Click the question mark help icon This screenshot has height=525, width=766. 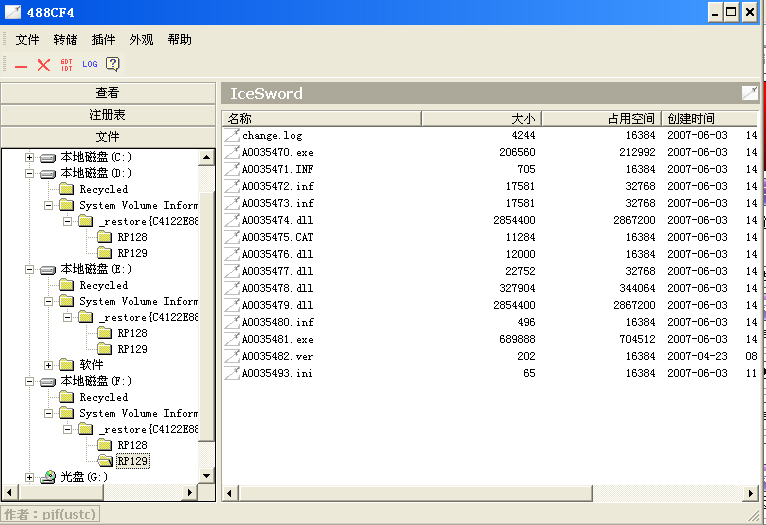point(113,65)
